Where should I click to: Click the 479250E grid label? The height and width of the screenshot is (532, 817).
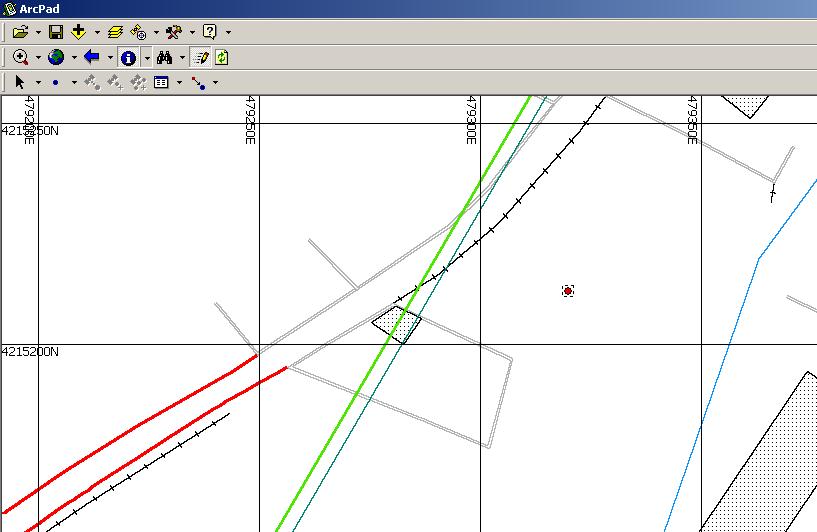250,120
